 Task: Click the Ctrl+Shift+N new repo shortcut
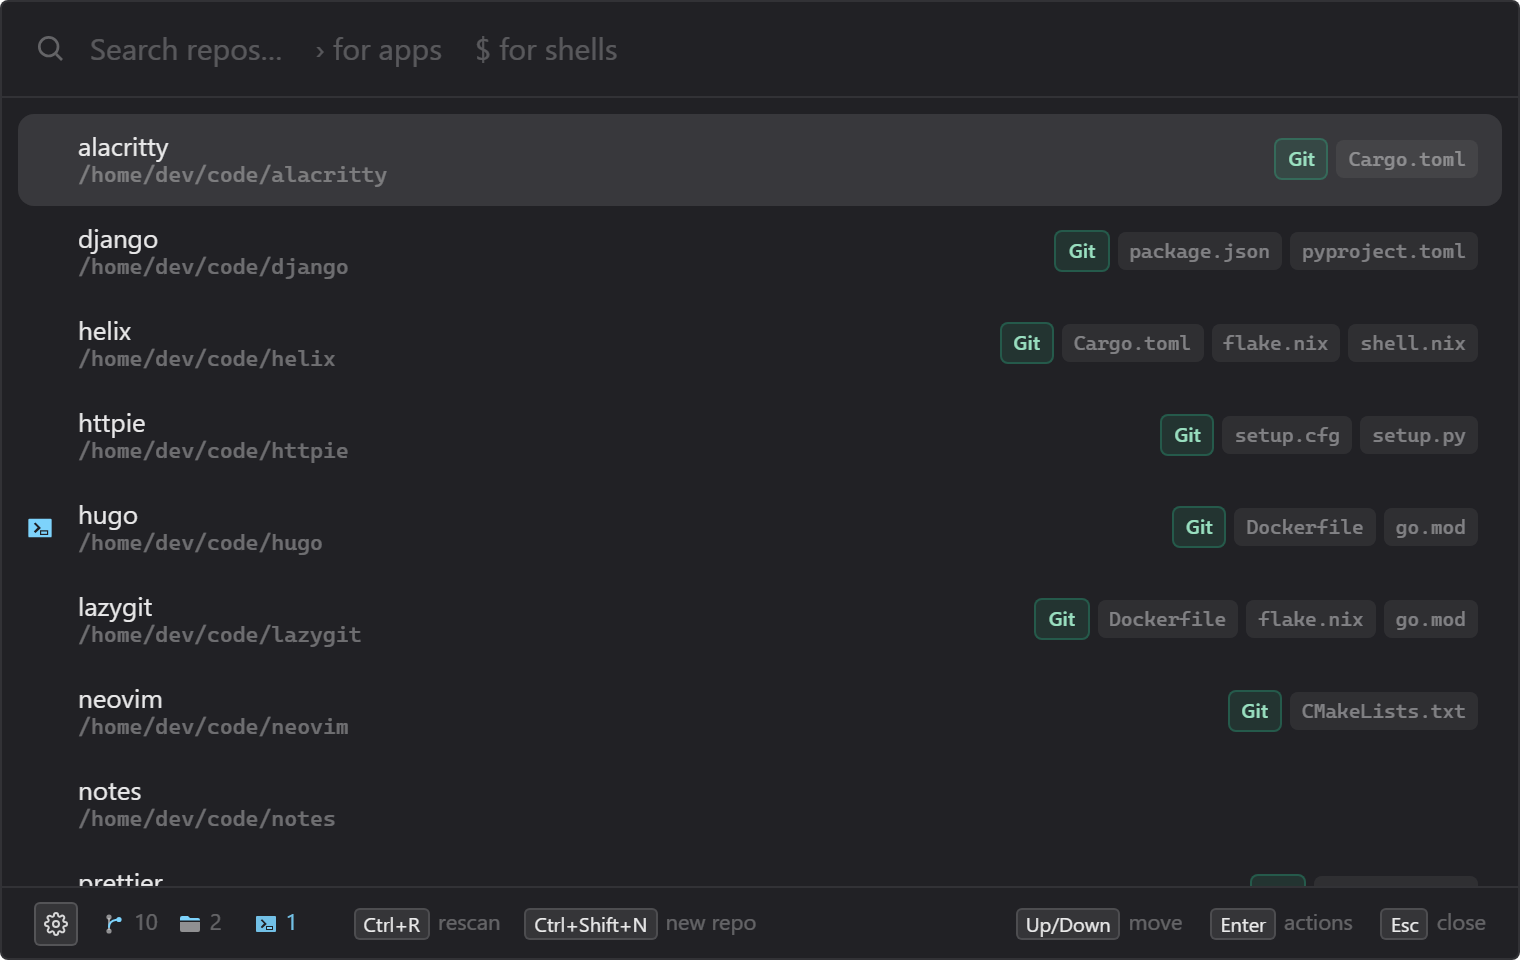640,924
